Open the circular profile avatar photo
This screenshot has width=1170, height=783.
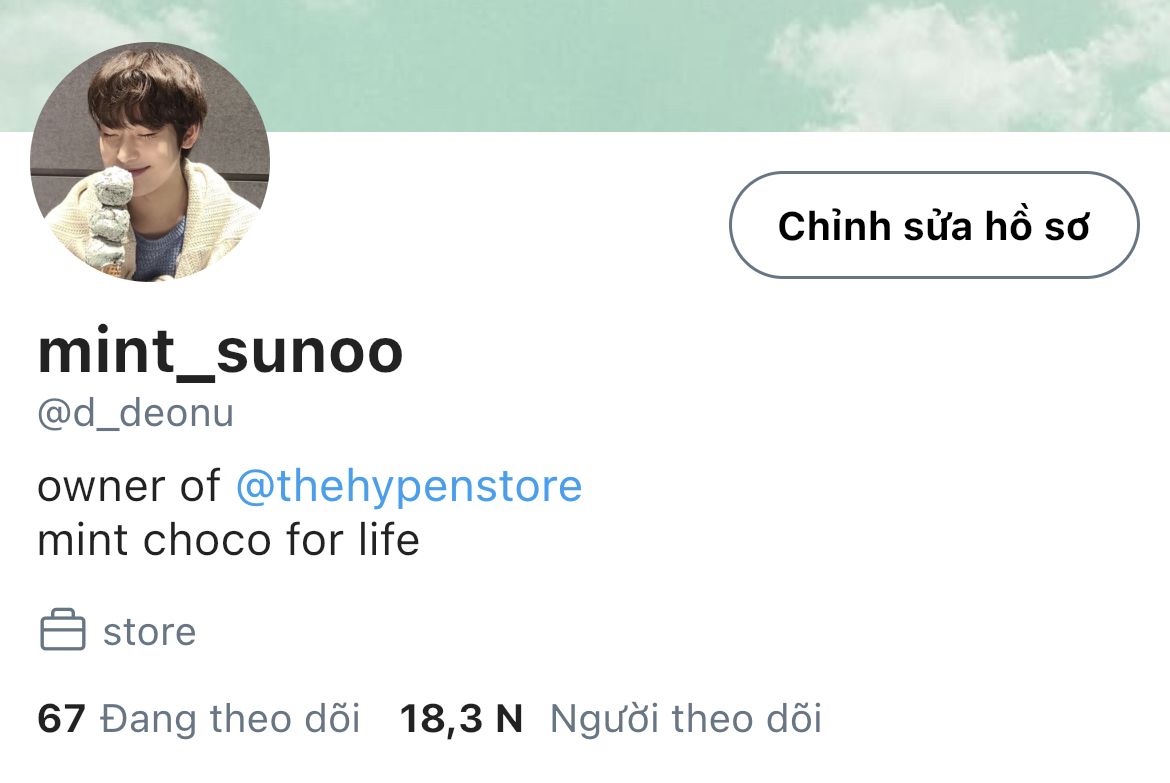(x=150, y=162)
